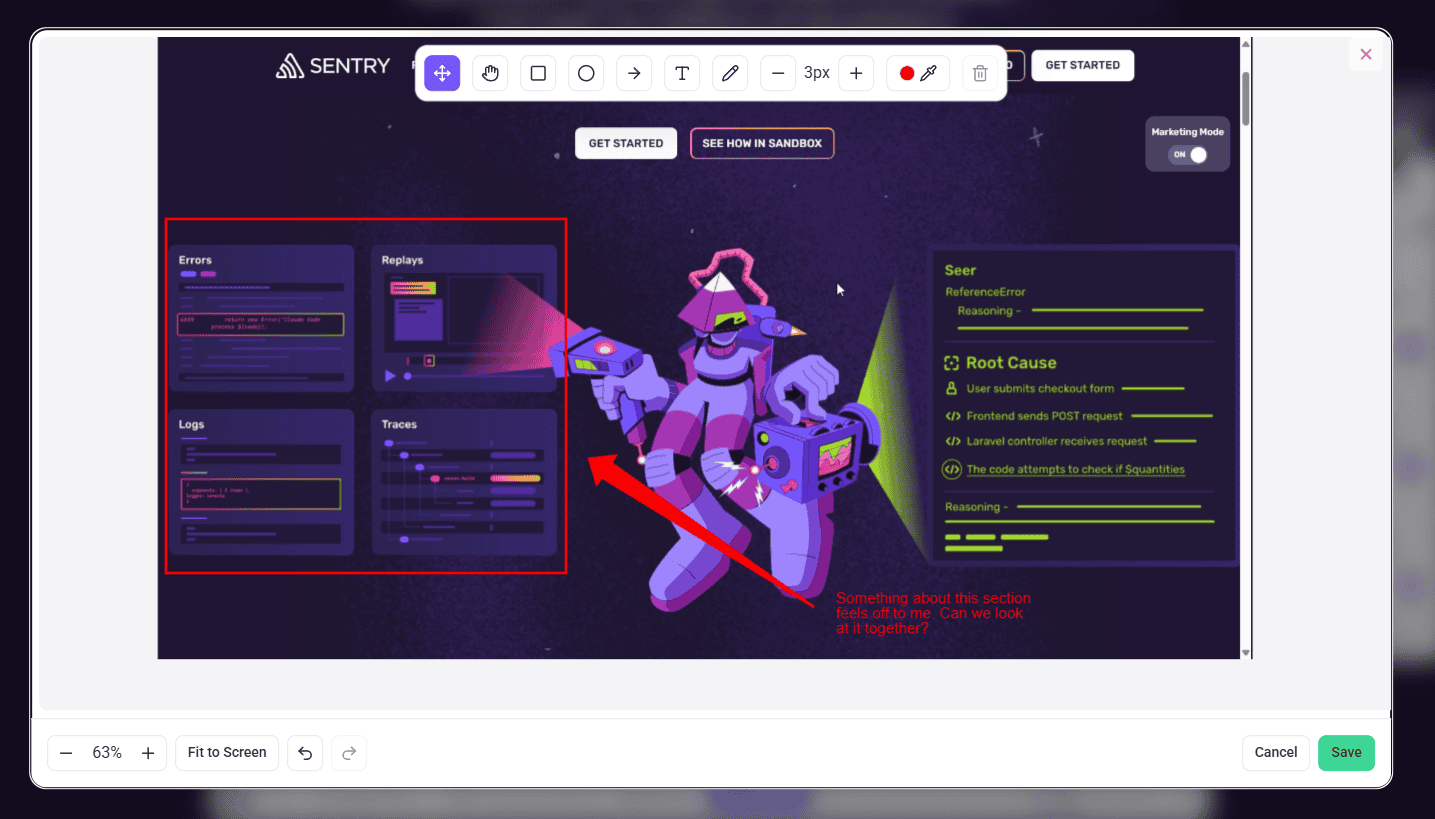Image resolution: width=1435 pixels, height=819 pixels.
Task: Zoom out using the bottom minus button
Action: coord(66,753)
